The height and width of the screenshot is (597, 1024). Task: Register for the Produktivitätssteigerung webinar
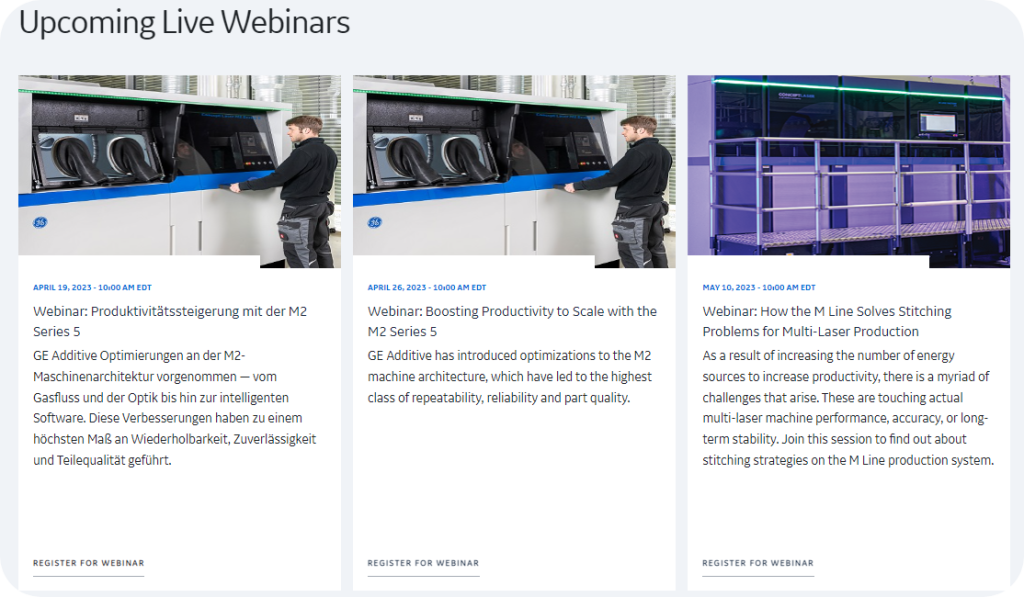pyautogui.click(x=89, y=563)
